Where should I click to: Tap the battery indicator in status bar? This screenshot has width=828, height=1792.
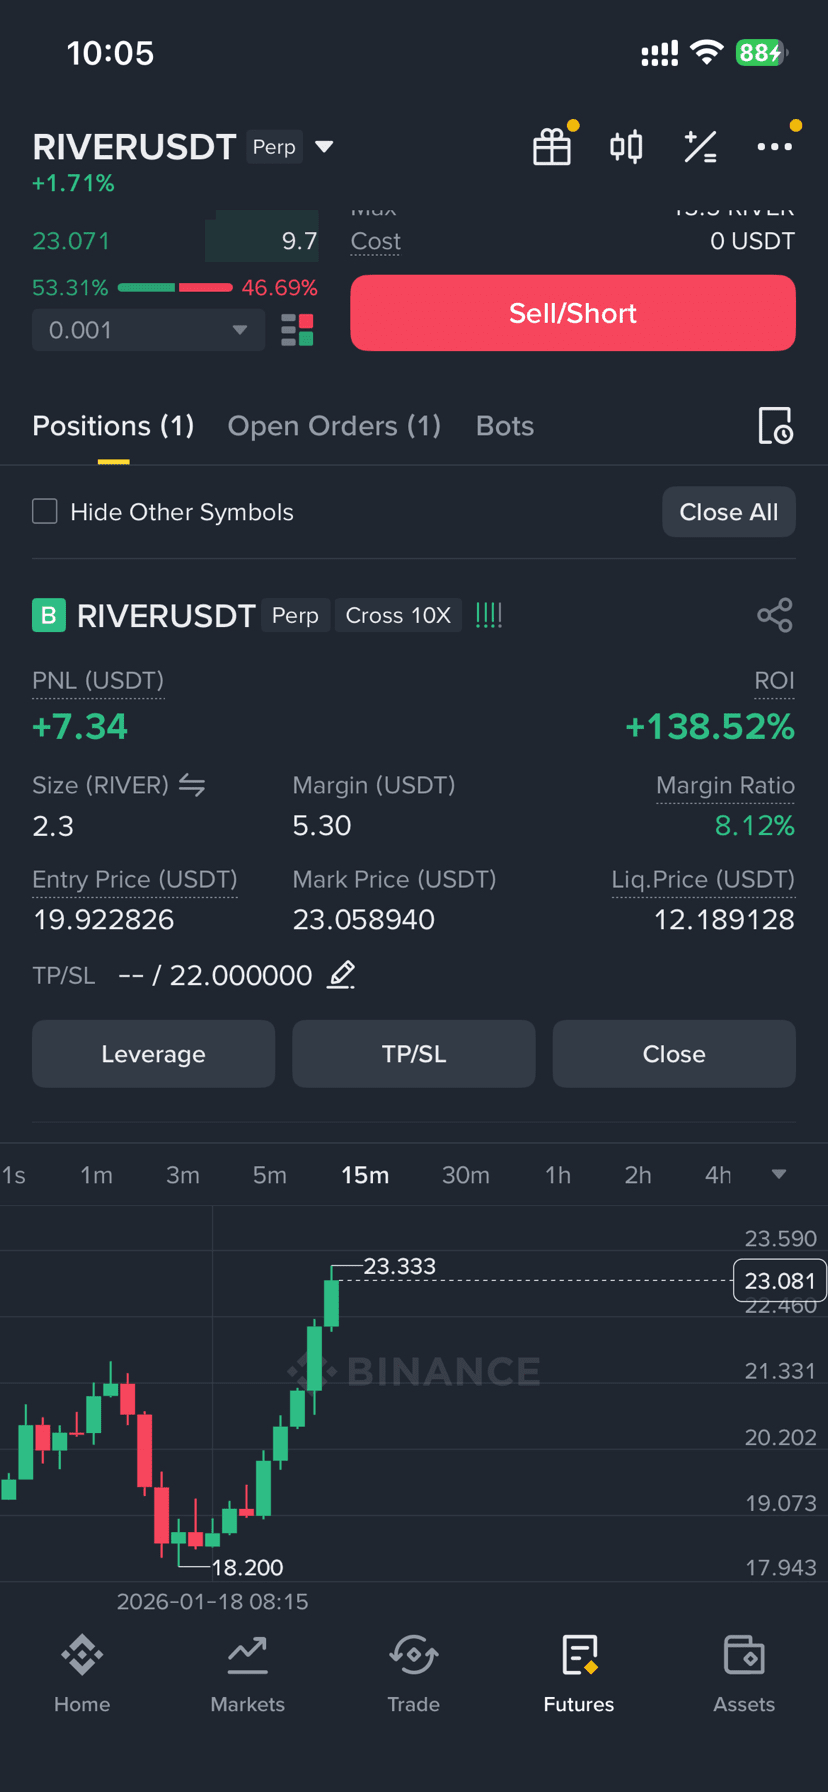[x=762, y=52]
